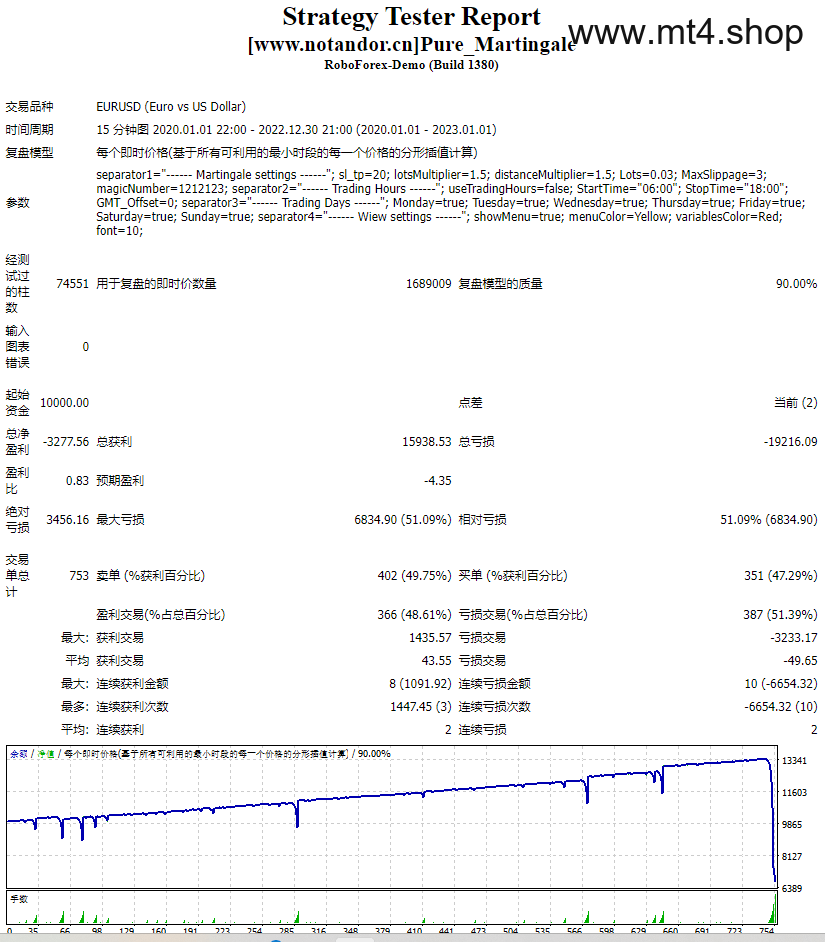The width and height of the screenshot is (825, 942).
Task: Click average loss trade value -49.65
Action: point(800,660)
